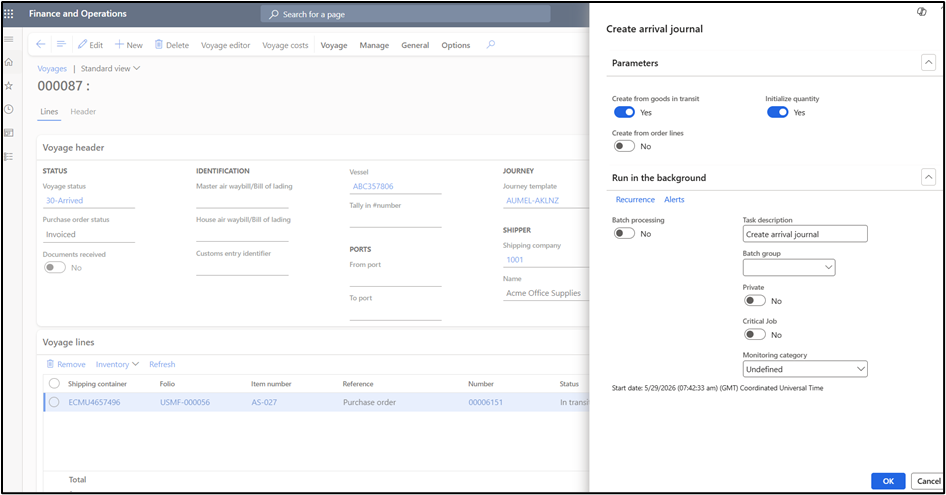Click the Customs entry identifier field
This screenshot has width=946, height=495.
pos(242,268)
